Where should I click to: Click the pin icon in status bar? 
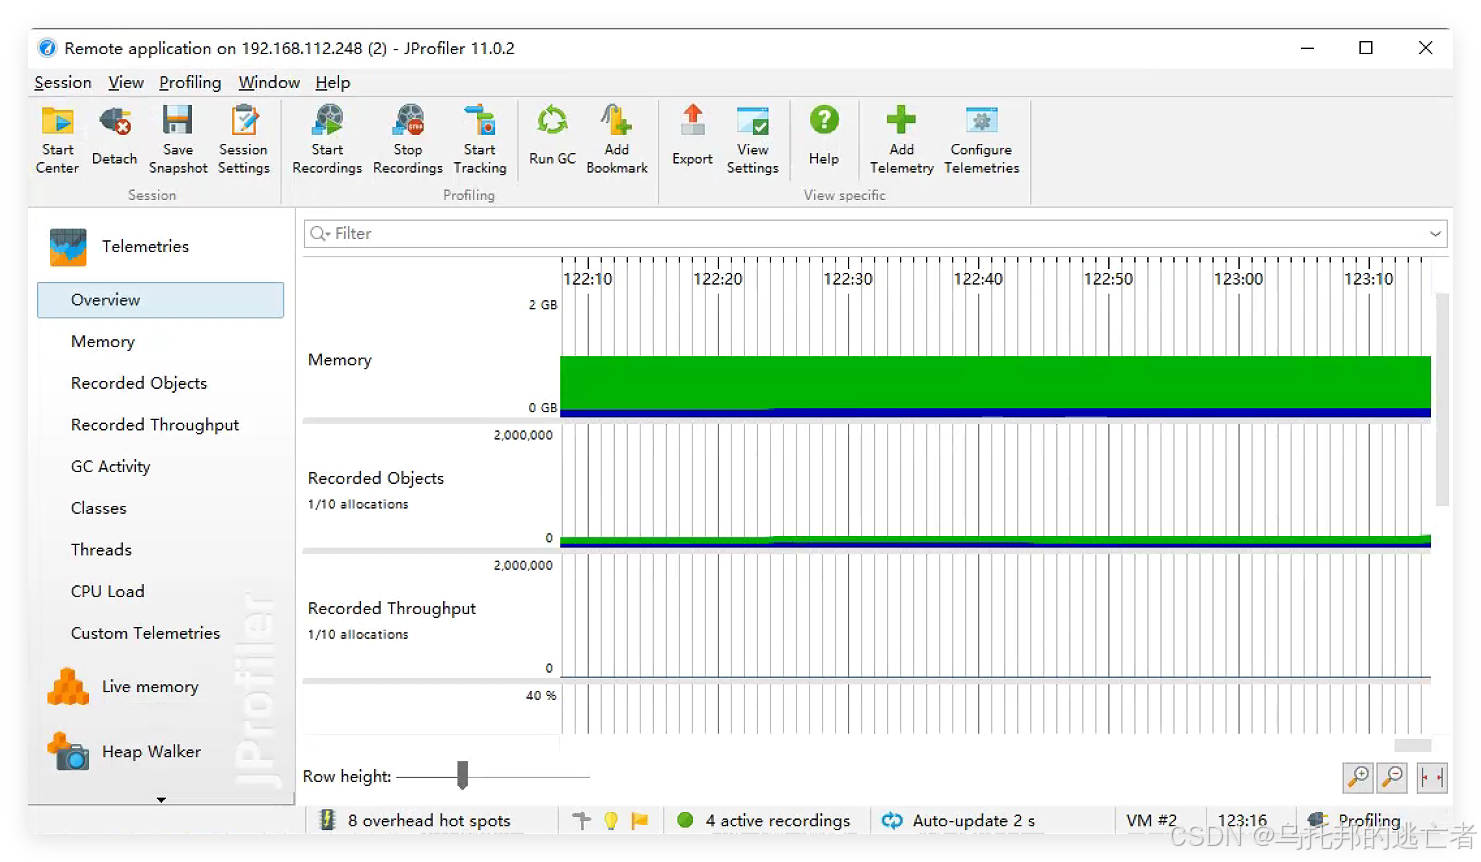(582, 821)
